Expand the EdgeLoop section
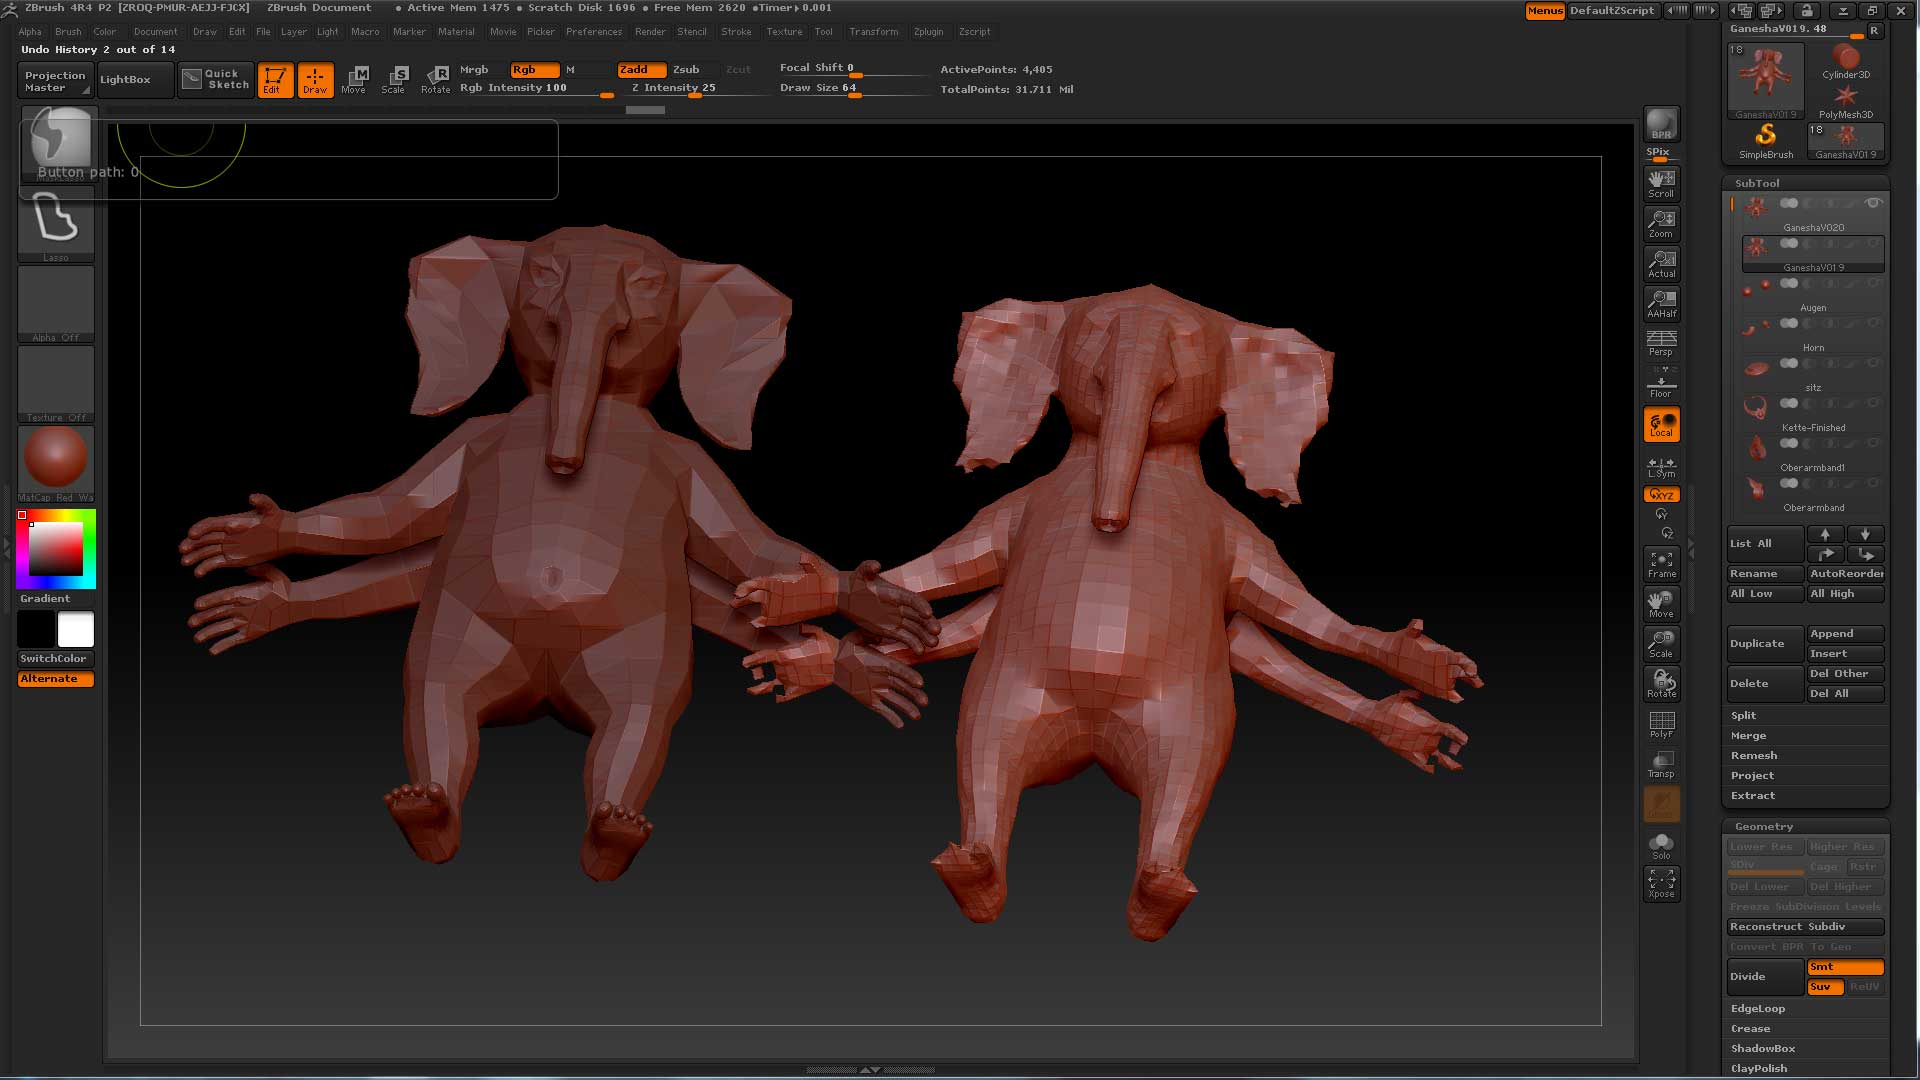The image size is (1920, 1080). point(1757,1008)
